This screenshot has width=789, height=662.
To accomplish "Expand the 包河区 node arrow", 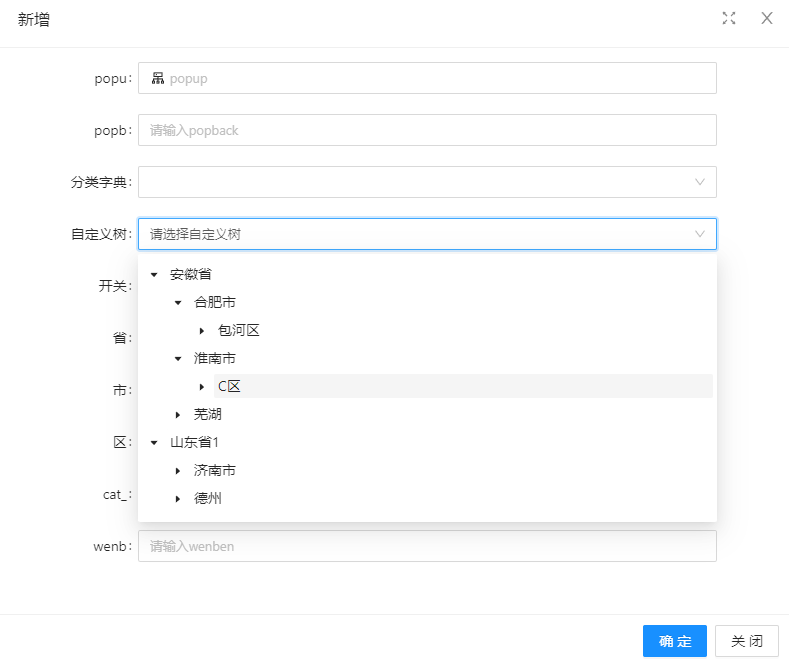I will (202, 331).
